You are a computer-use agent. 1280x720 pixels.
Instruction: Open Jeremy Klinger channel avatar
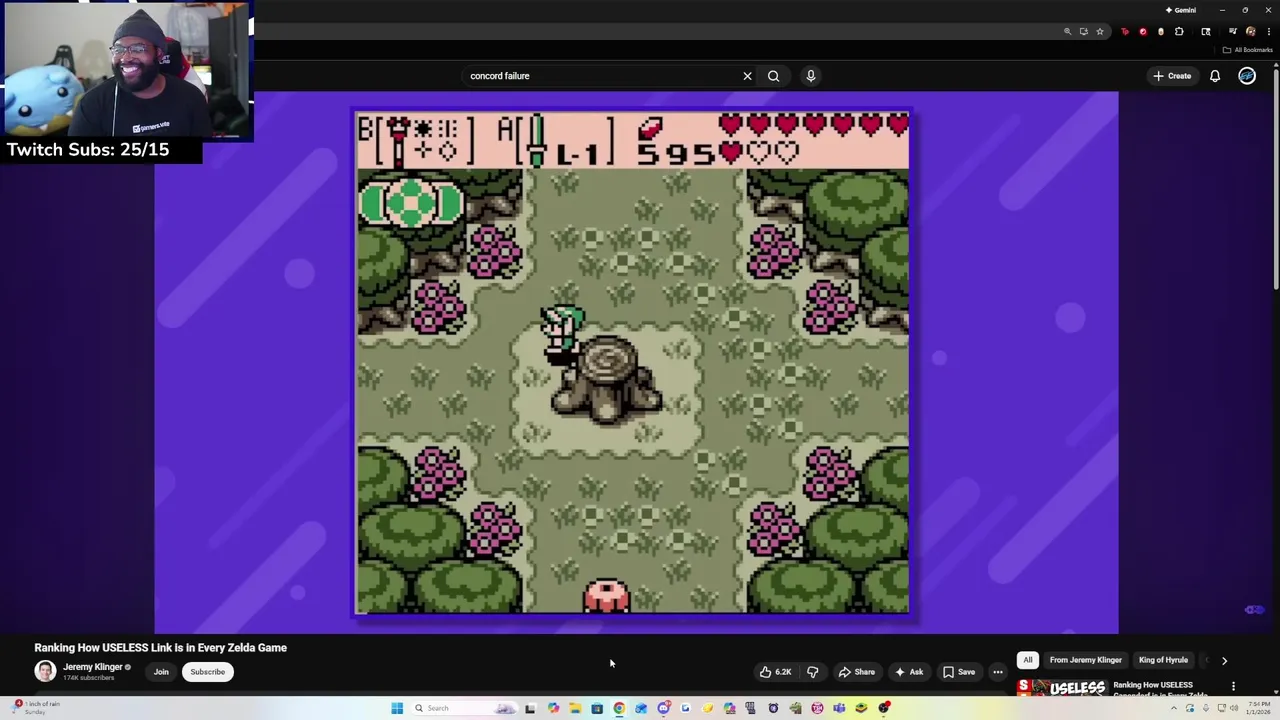45,671
